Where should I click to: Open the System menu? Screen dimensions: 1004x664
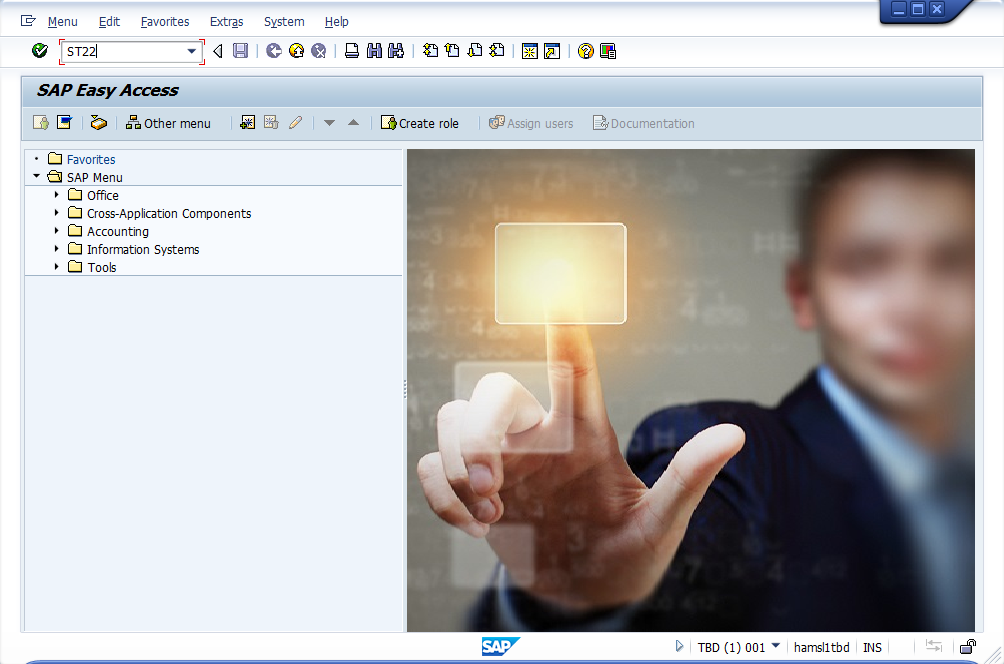(284, 21)
